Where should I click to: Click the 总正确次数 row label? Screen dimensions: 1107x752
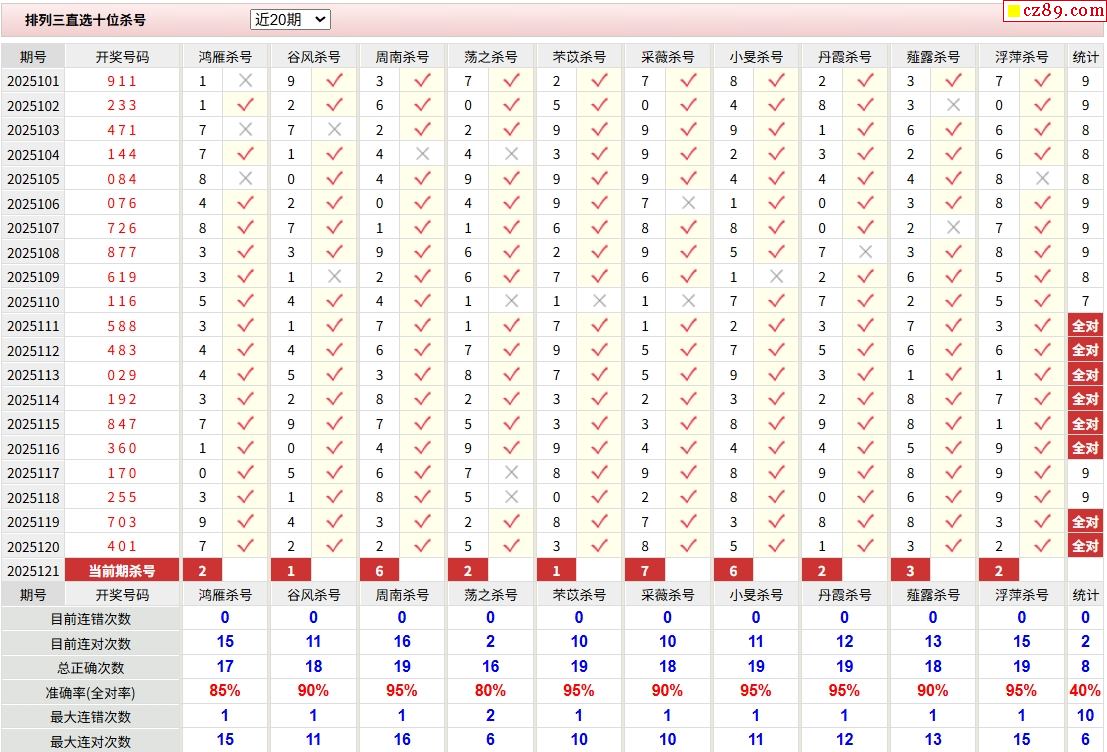click(x=90, y=668)
